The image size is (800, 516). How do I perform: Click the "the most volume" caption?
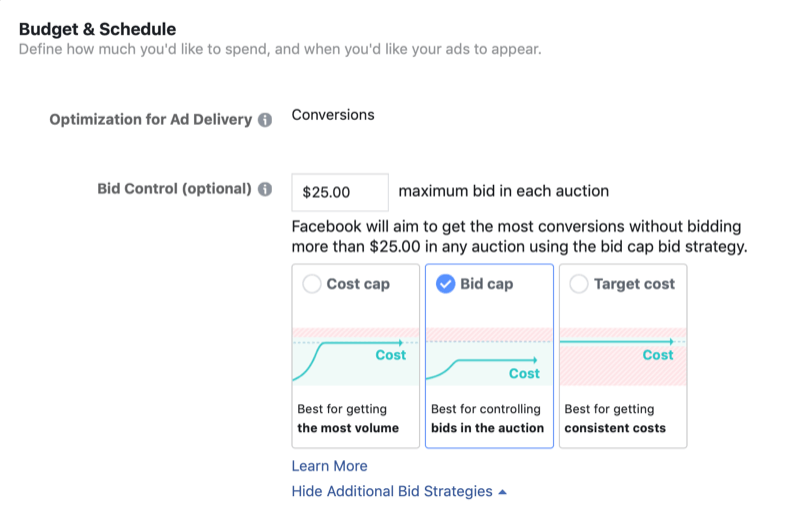pos(348,428)
